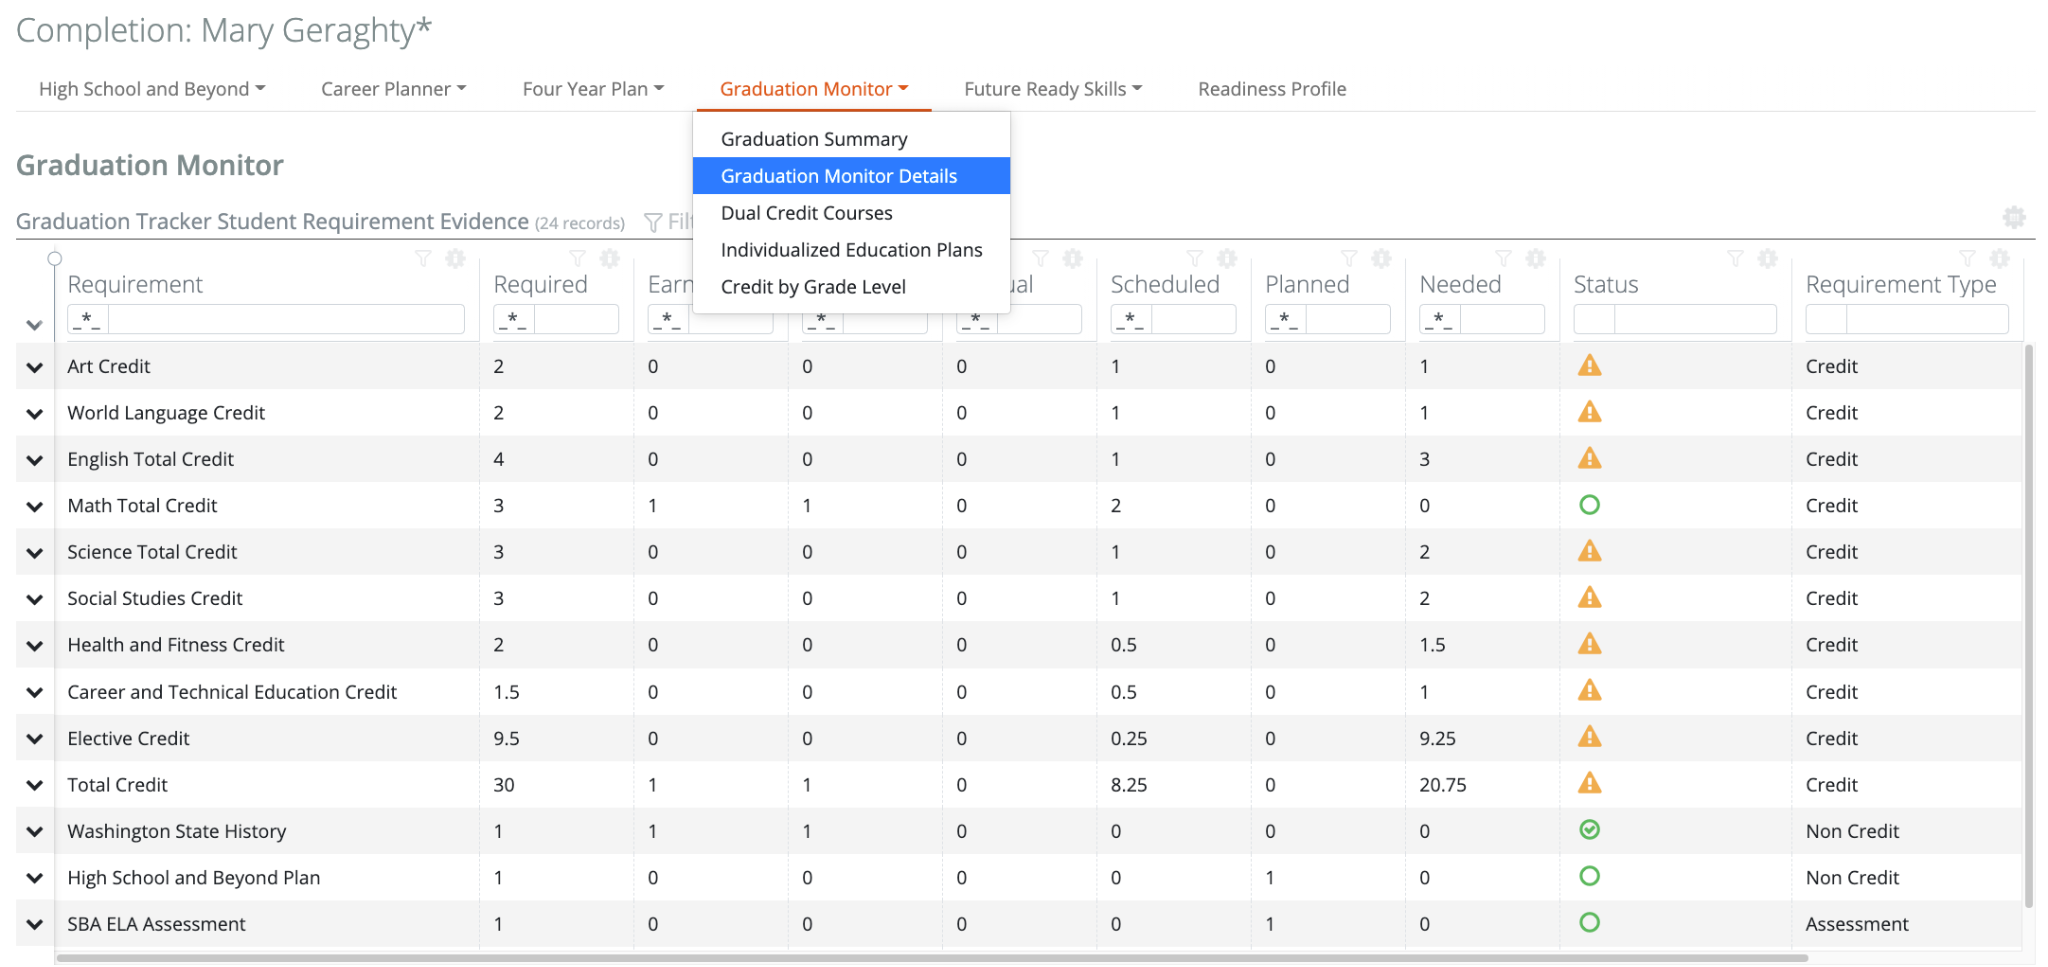Open the High School and Beyond menu
The image size is (2048, 967).
(152, 89)
